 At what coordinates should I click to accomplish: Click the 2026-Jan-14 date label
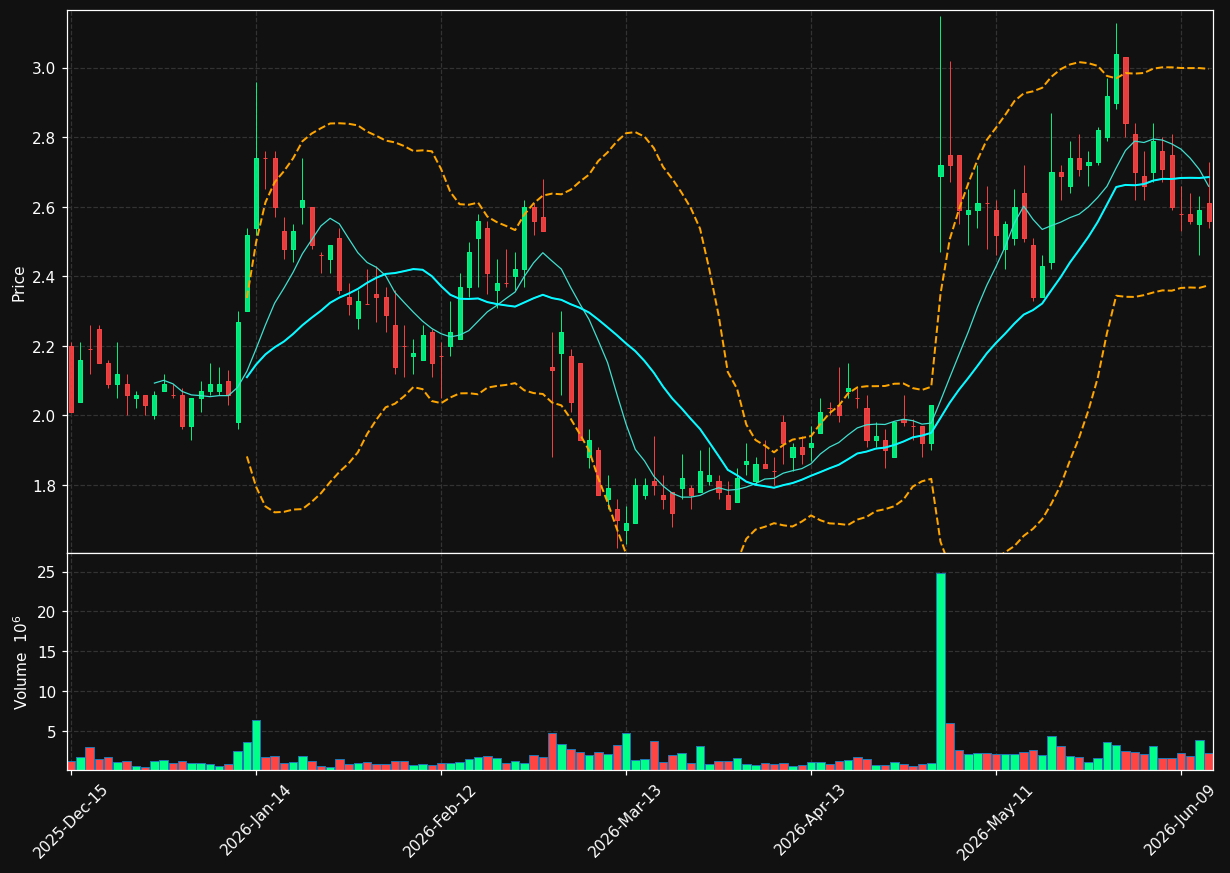point(255,821)
